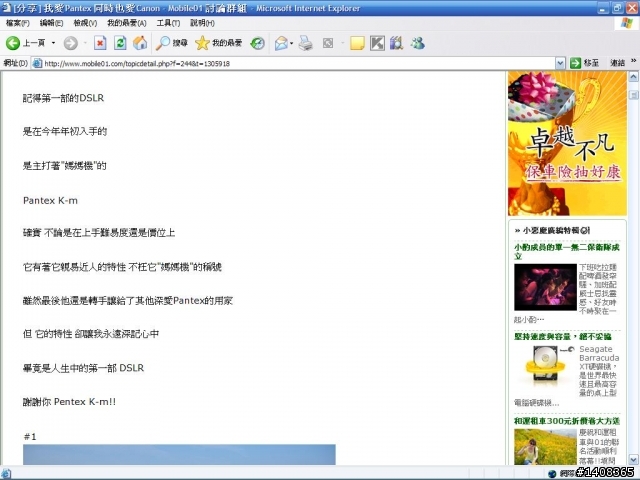Click the Back arrow button
This screenshot has height=480, width=640.
[x=13, y=43]
